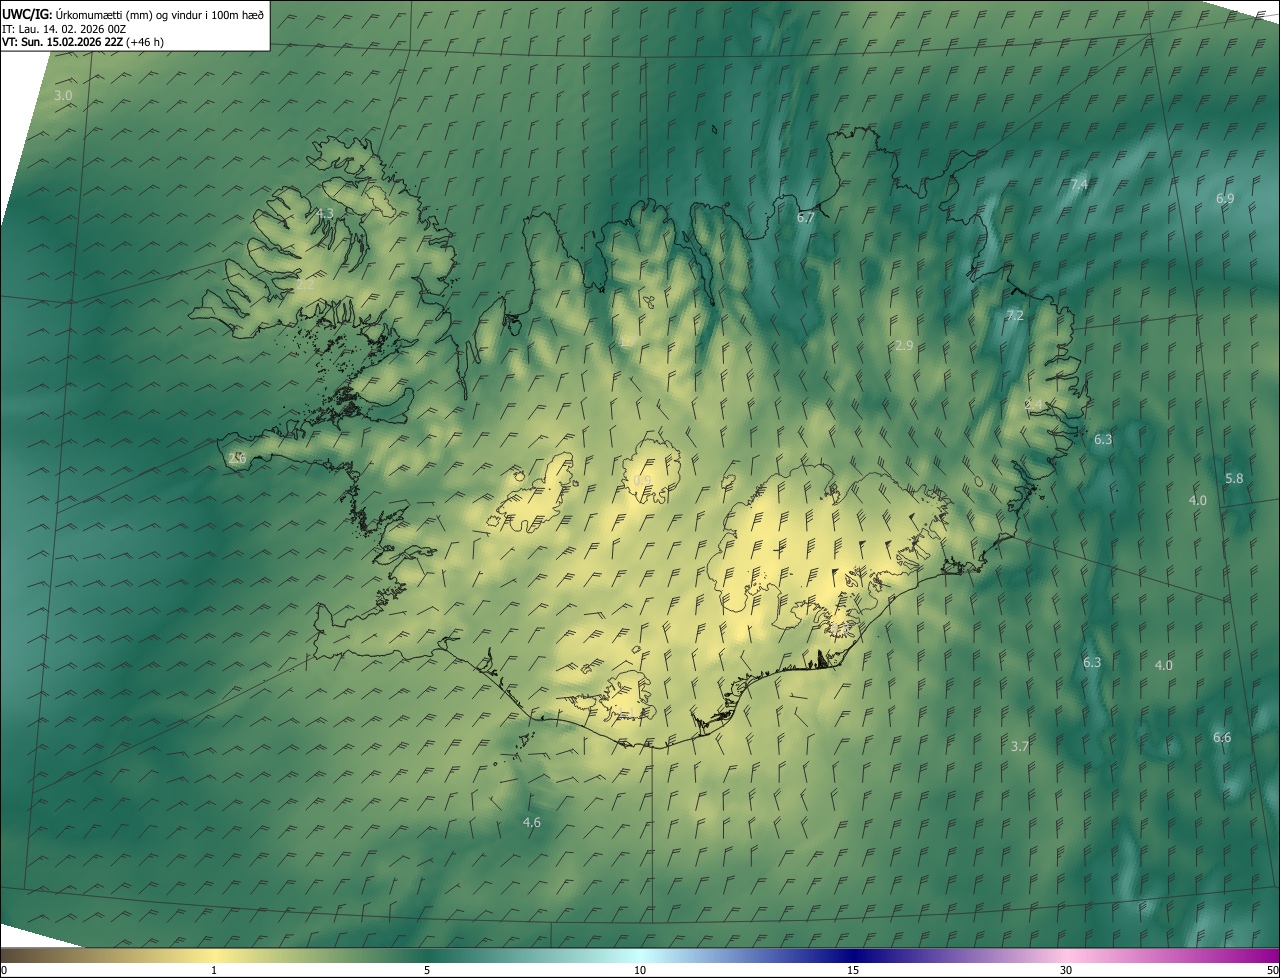This screenshot has height=978, width=1280.
Task: Click the colorbar tick label 10
Action: click(640, 970)
